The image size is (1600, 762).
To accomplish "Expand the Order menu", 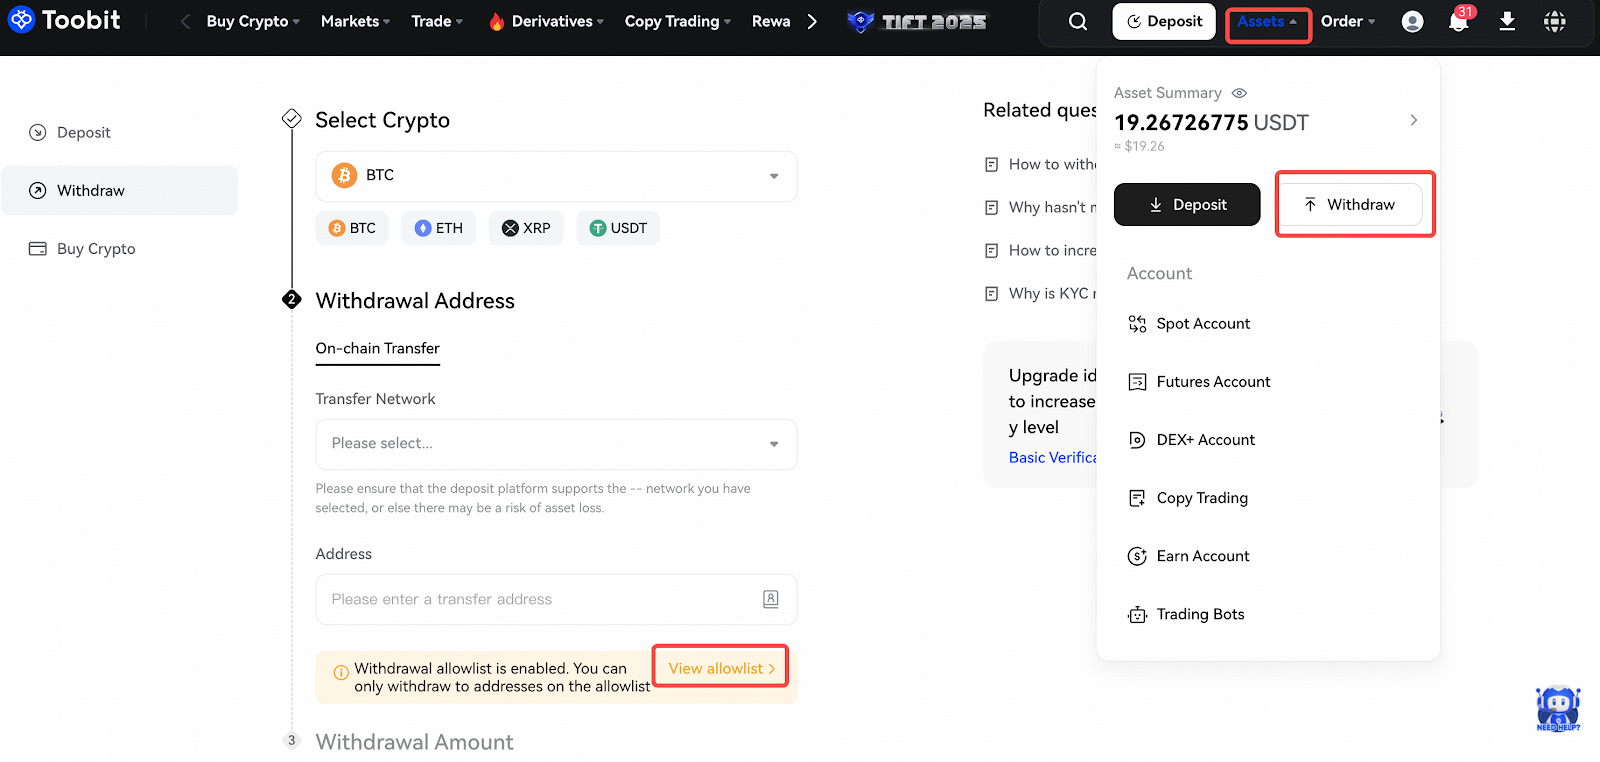I will point(1348,21).
